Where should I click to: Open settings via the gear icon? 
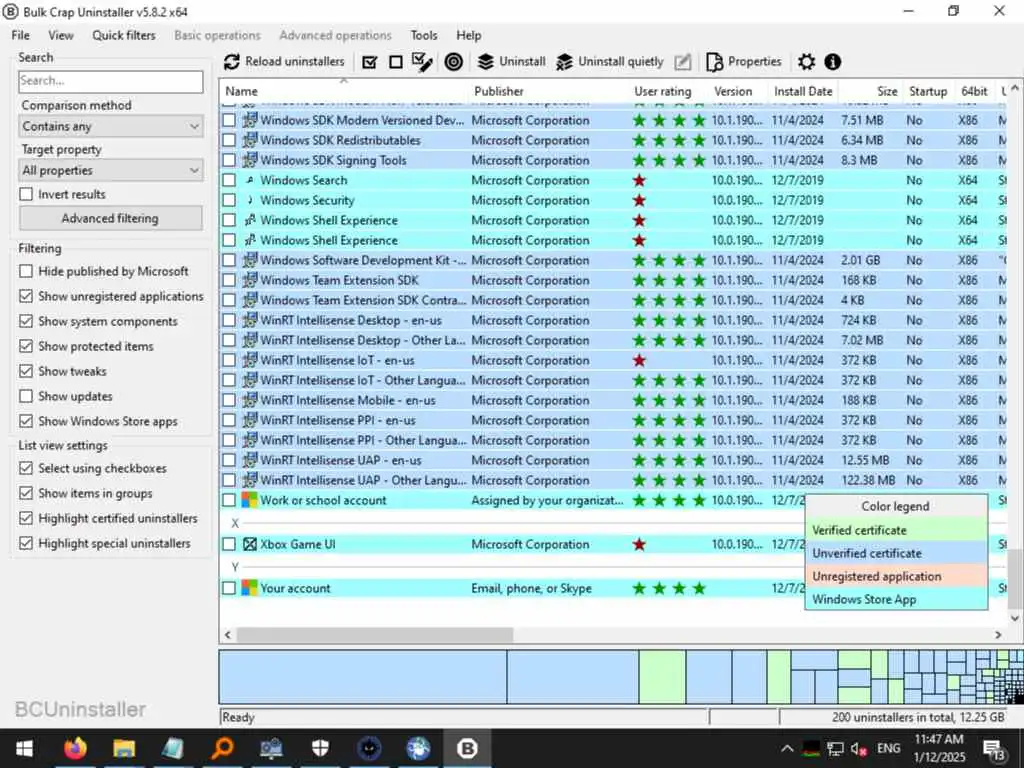(x=807, y=62)
